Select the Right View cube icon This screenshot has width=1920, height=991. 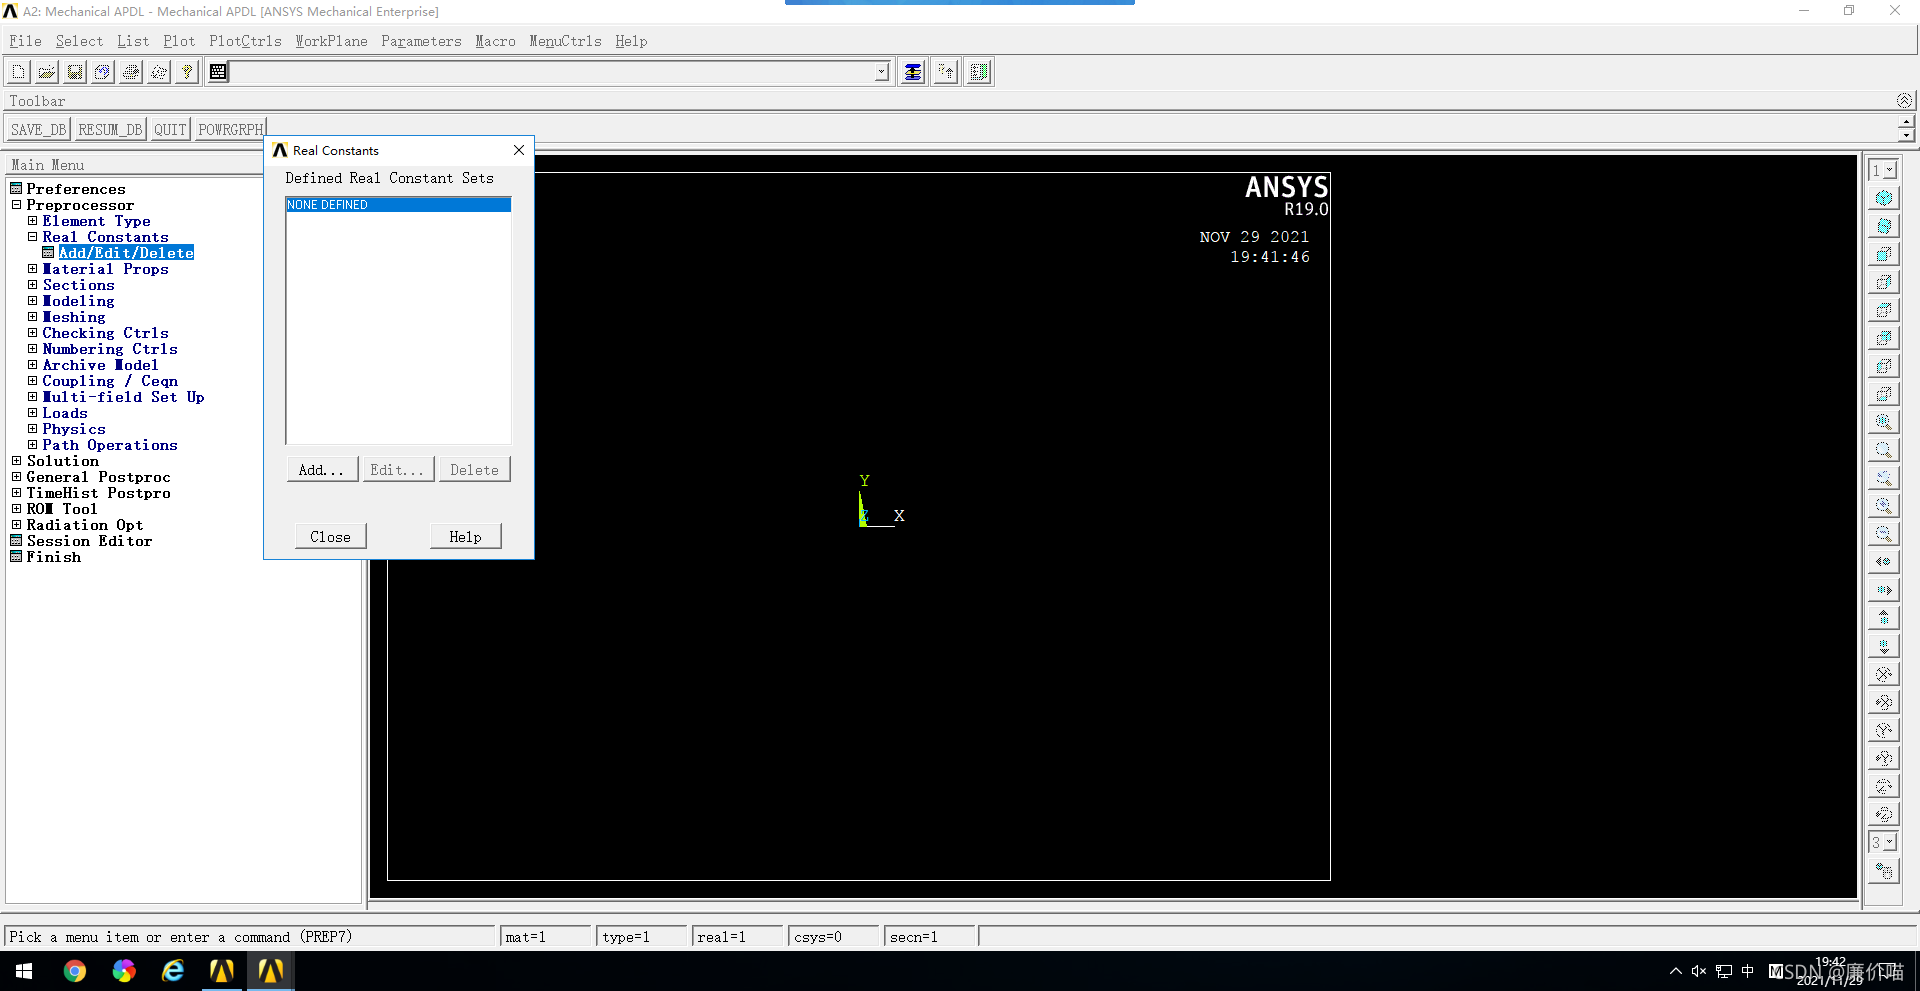coord(1884,282)
